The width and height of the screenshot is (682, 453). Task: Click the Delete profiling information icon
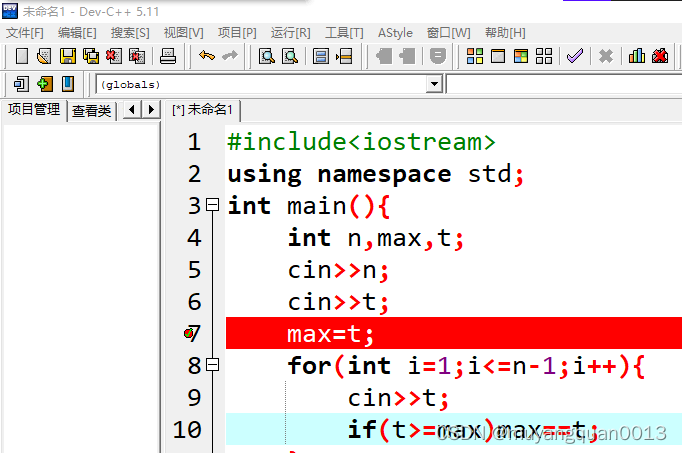tap(660, 56)
